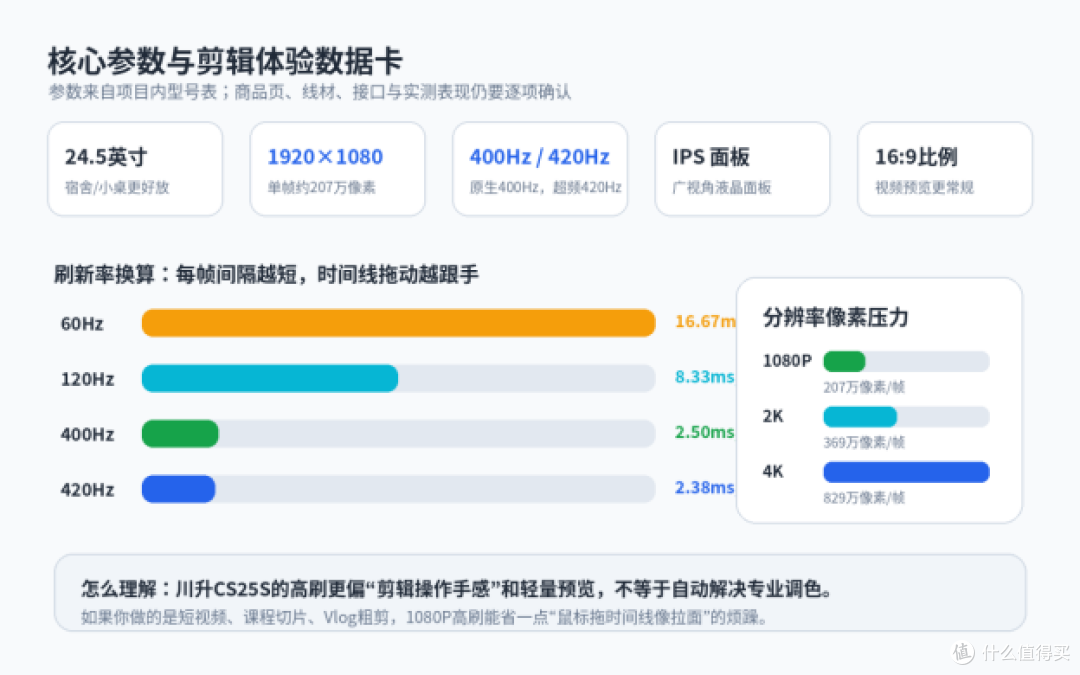Click the blue 420Hz bar

click(178, 489)
